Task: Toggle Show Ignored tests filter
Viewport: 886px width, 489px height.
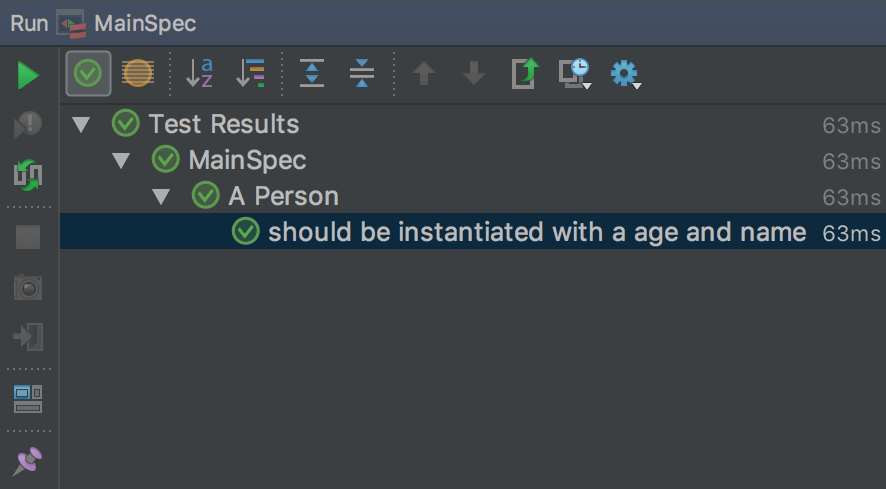Action: 138,73
